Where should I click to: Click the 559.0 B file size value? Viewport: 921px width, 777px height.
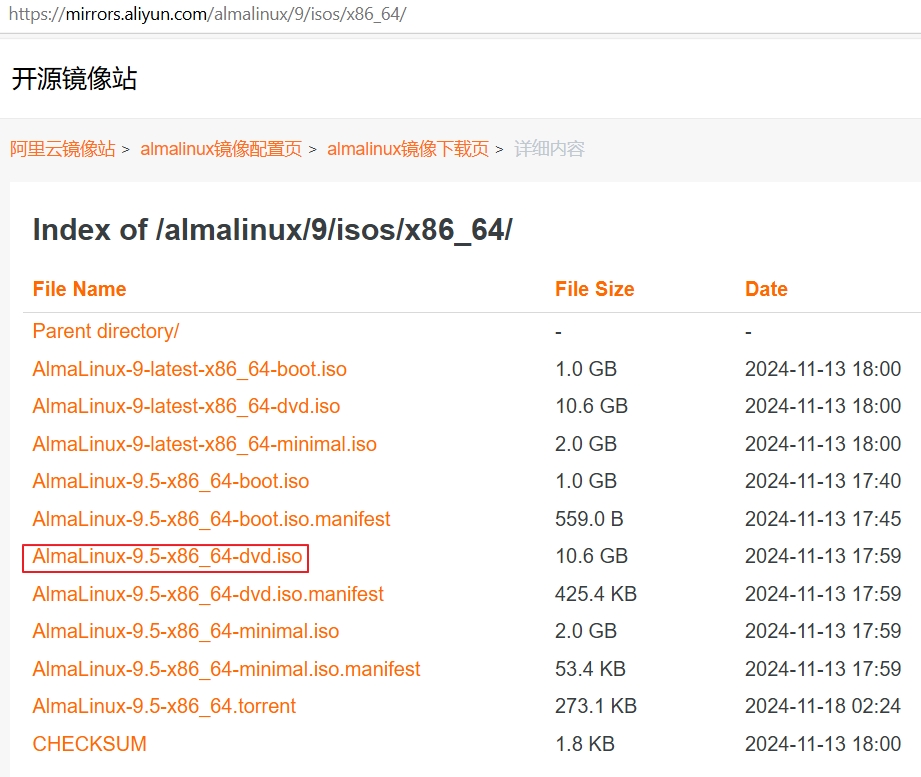(589, 519)
